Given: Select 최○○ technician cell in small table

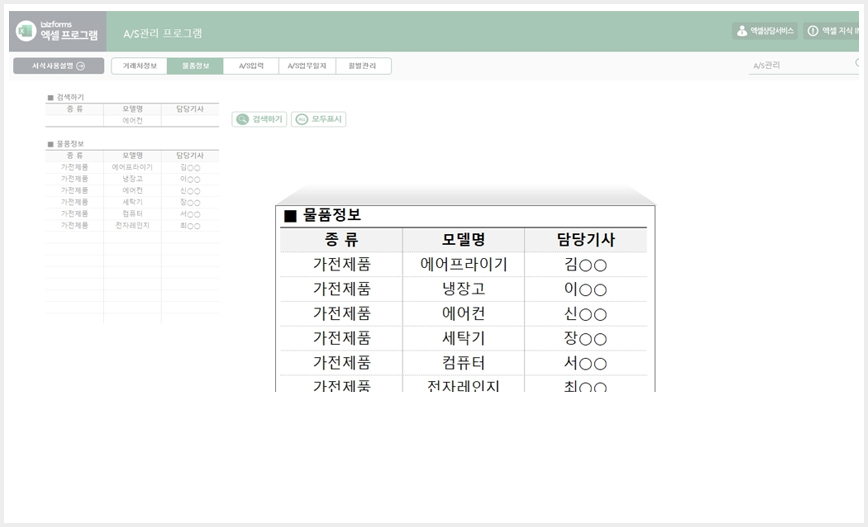Looking at the screenshot, I should tap(190, 225).
